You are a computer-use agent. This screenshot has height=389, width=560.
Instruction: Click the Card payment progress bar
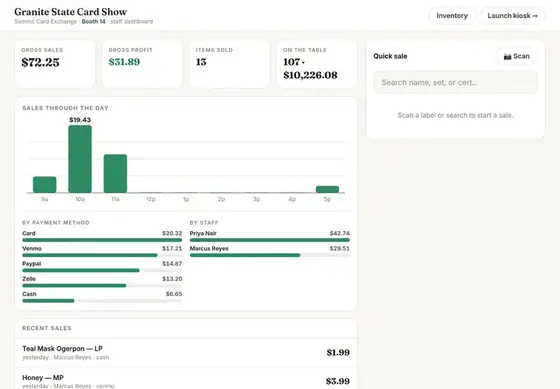(102, 240)
